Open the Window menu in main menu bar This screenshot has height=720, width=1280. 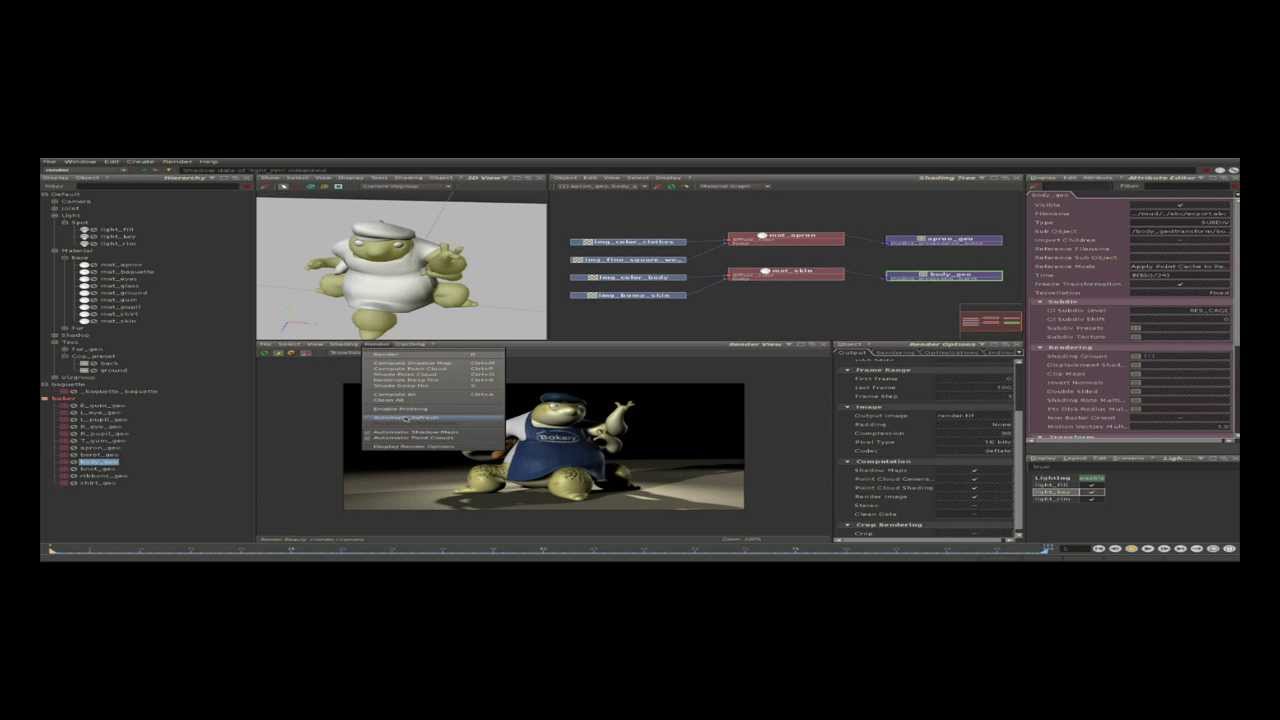[x=80, y=161]
